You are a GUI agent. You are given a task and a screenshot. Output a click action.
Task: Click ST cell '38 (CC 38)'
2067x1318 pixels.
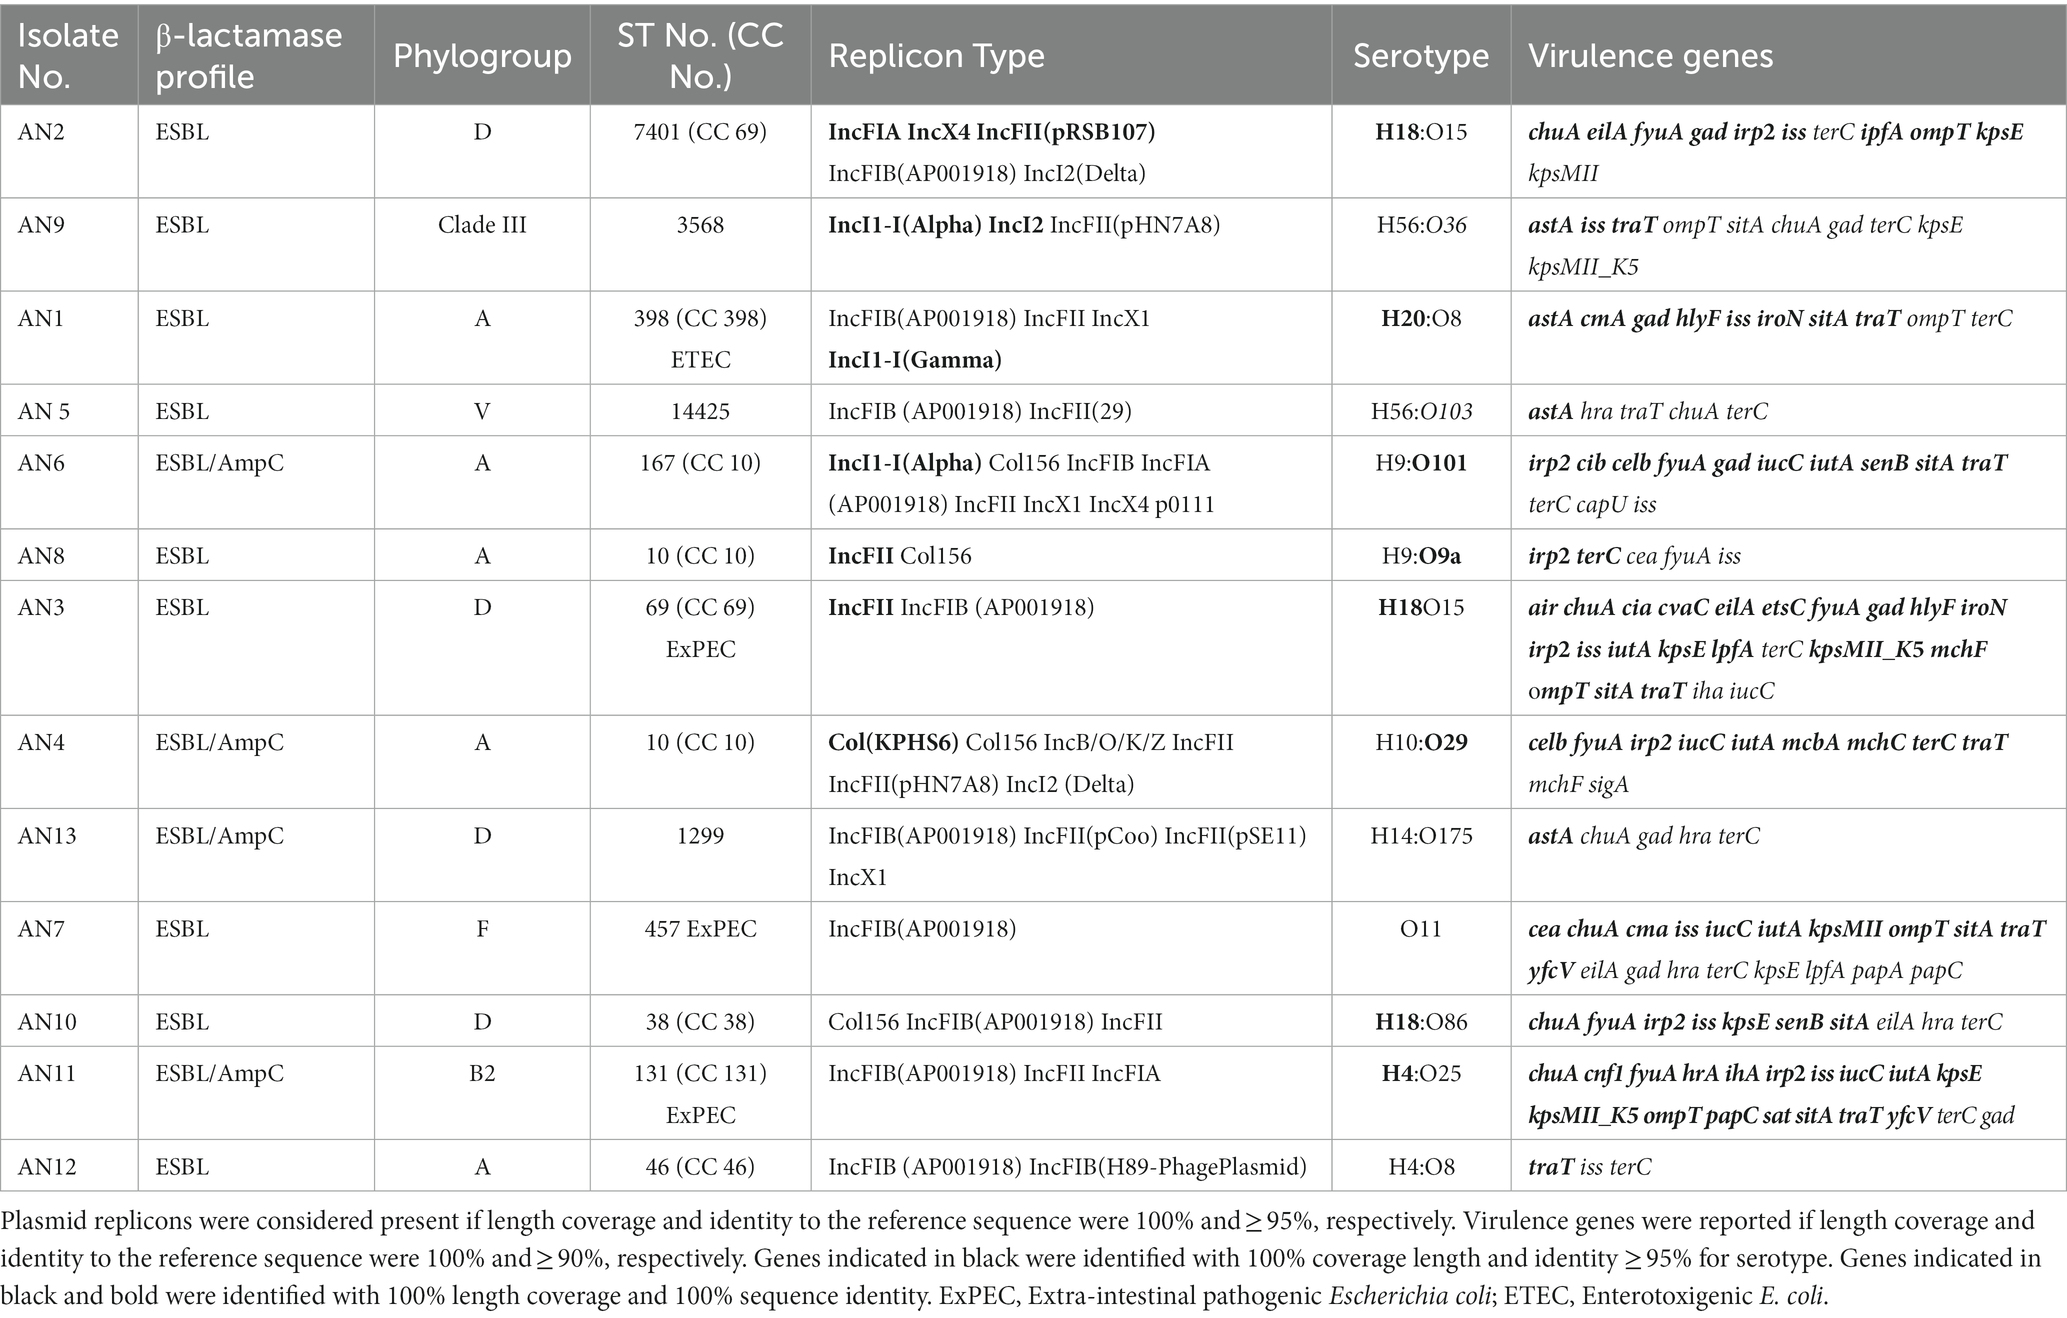point(700,1021)
